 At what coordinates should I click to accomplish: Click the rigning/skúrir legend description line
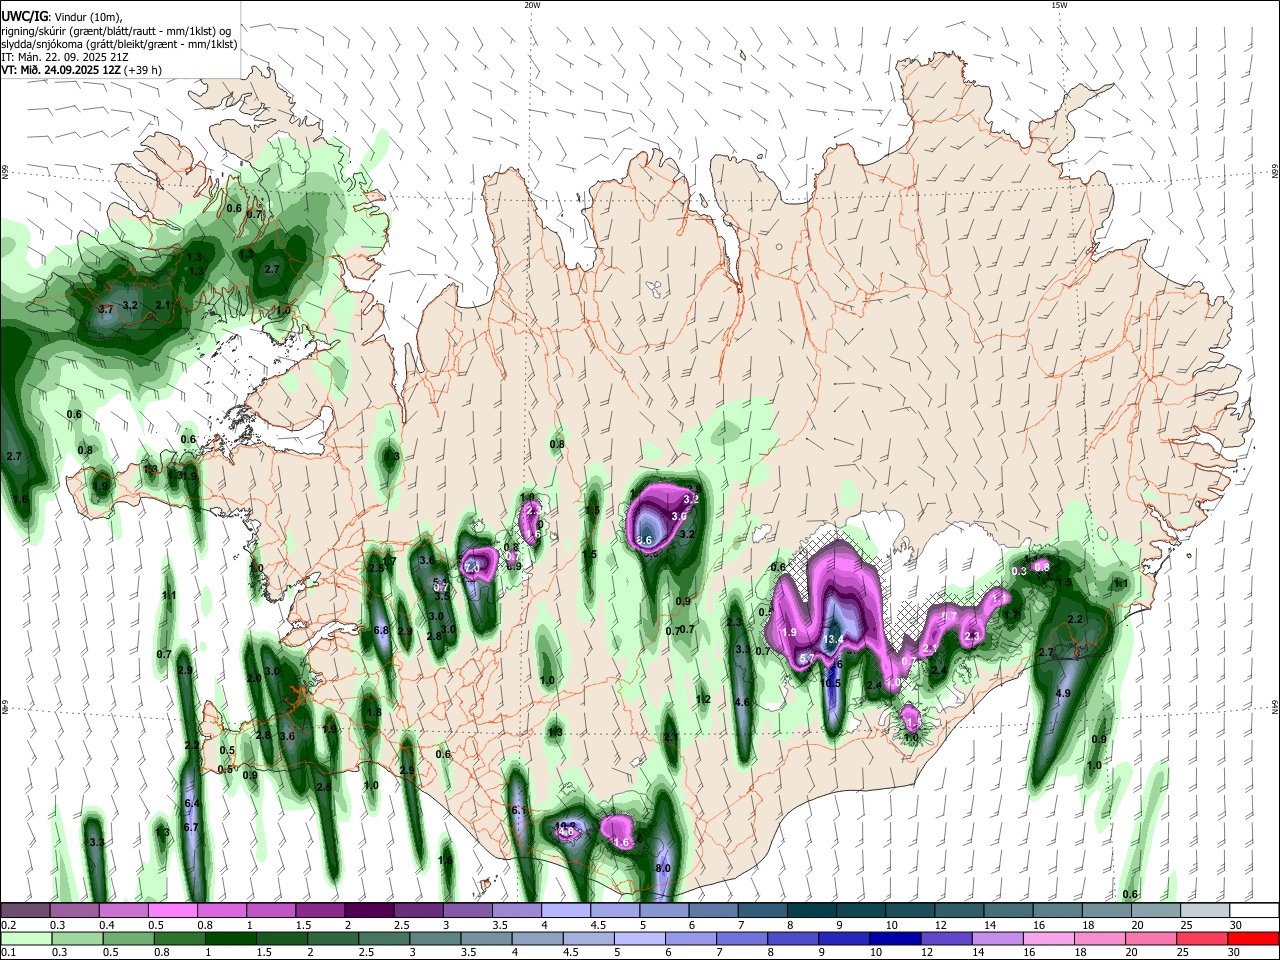coord(117,31)
